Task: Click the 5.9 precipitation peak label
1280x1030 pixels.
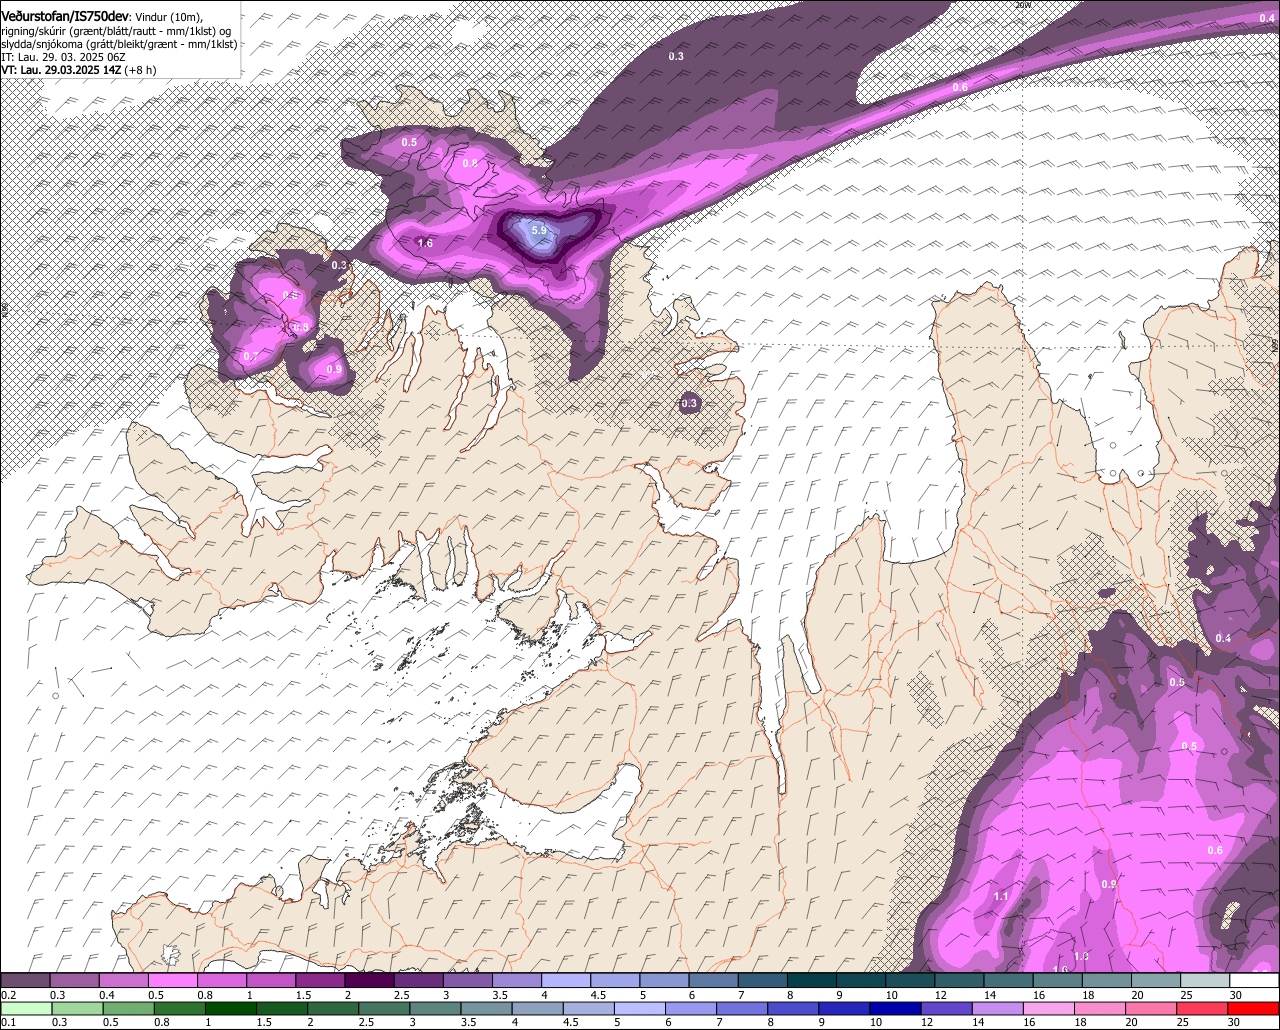Action: (539, 231)
